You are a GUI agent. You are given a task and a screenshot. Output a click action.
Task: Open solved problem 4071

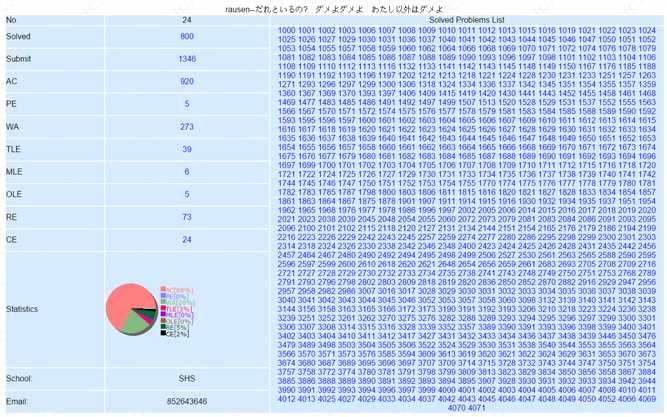[x=476, y=408]
